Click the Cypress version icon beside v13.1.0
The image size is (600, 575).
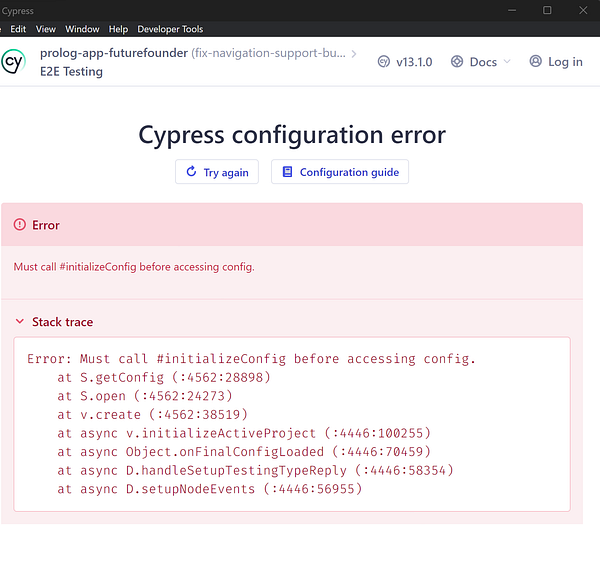coord(383,62)
